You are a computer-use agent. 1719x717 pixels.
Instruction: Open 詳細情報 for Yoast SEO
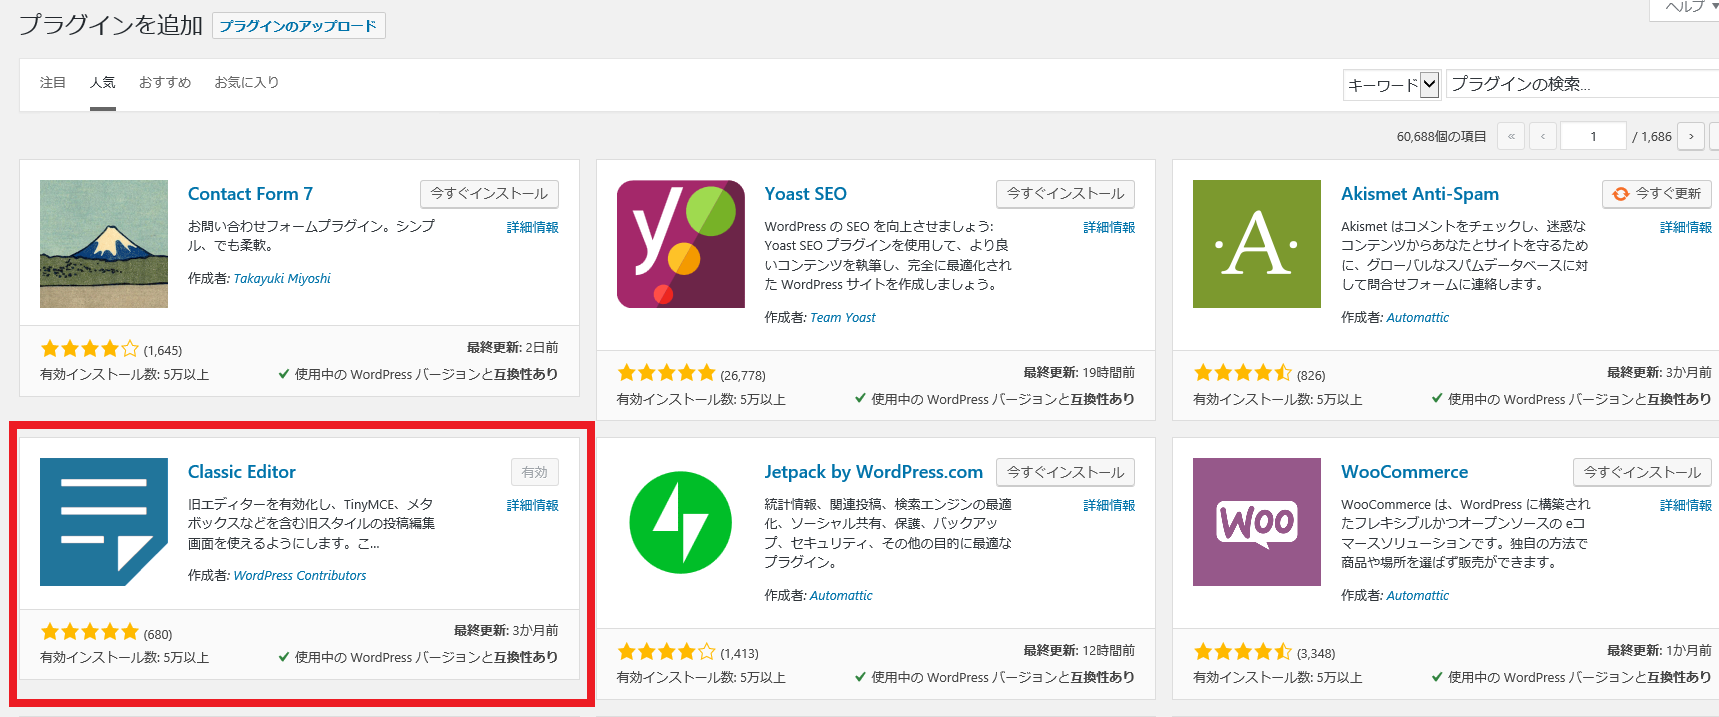(x=1109, y=228)
